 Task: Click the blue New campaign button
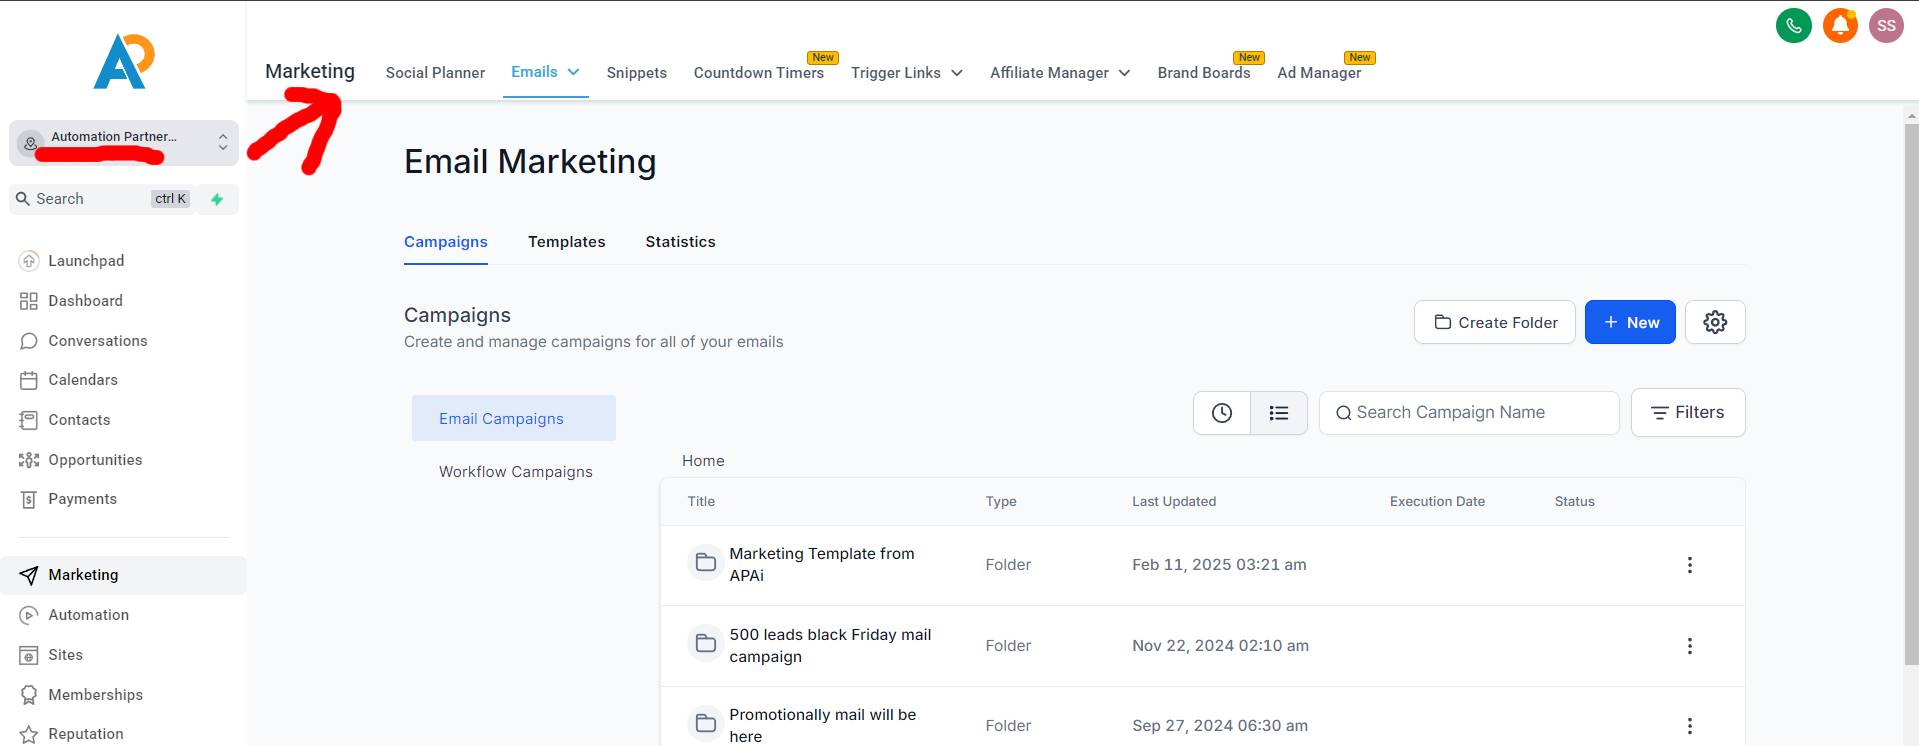1630,322
